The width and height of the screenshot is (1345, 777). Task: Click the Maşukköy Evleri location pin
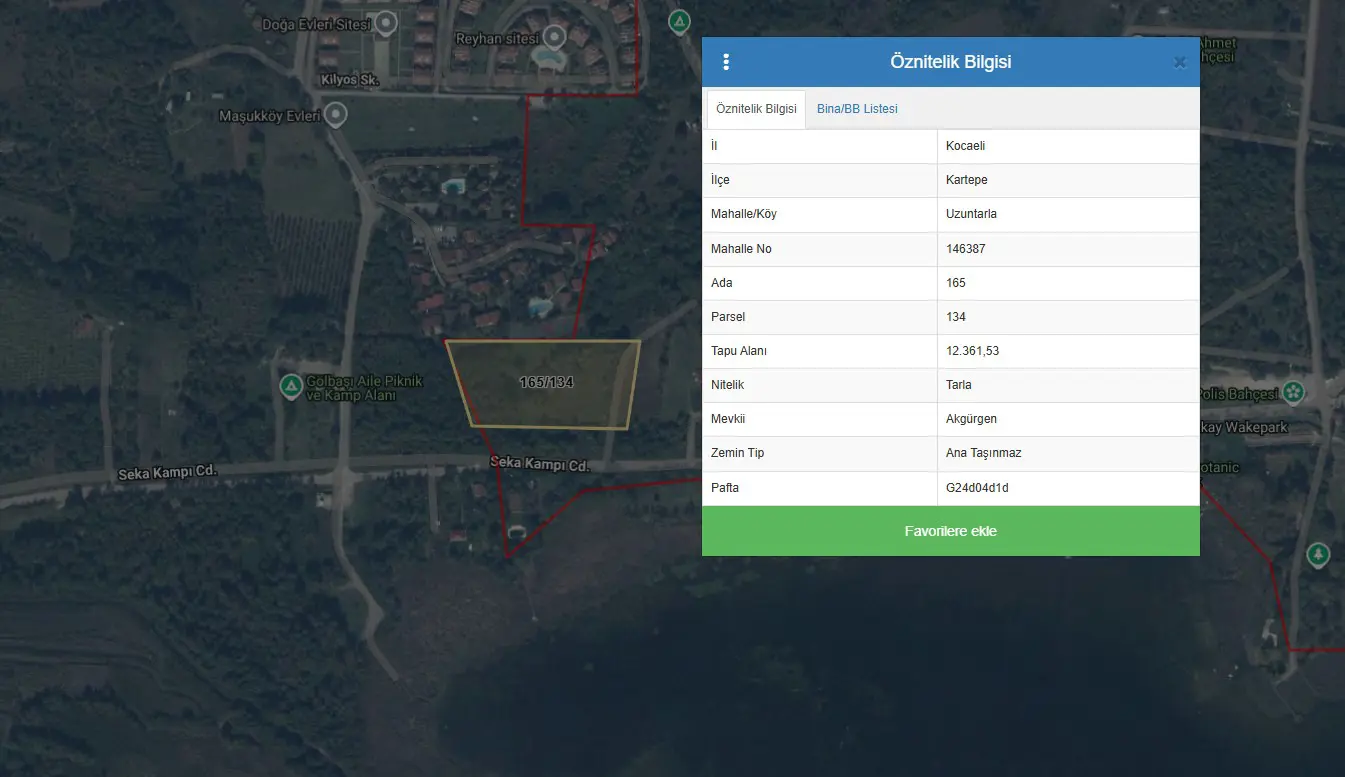336,115
